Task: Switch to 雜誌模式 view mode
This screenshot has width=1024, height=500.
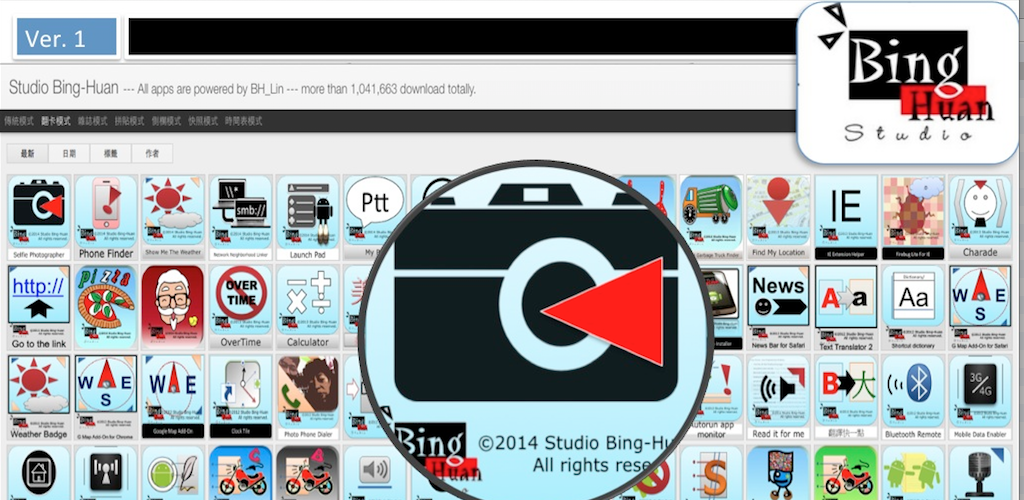Action: tap(92, 121)
